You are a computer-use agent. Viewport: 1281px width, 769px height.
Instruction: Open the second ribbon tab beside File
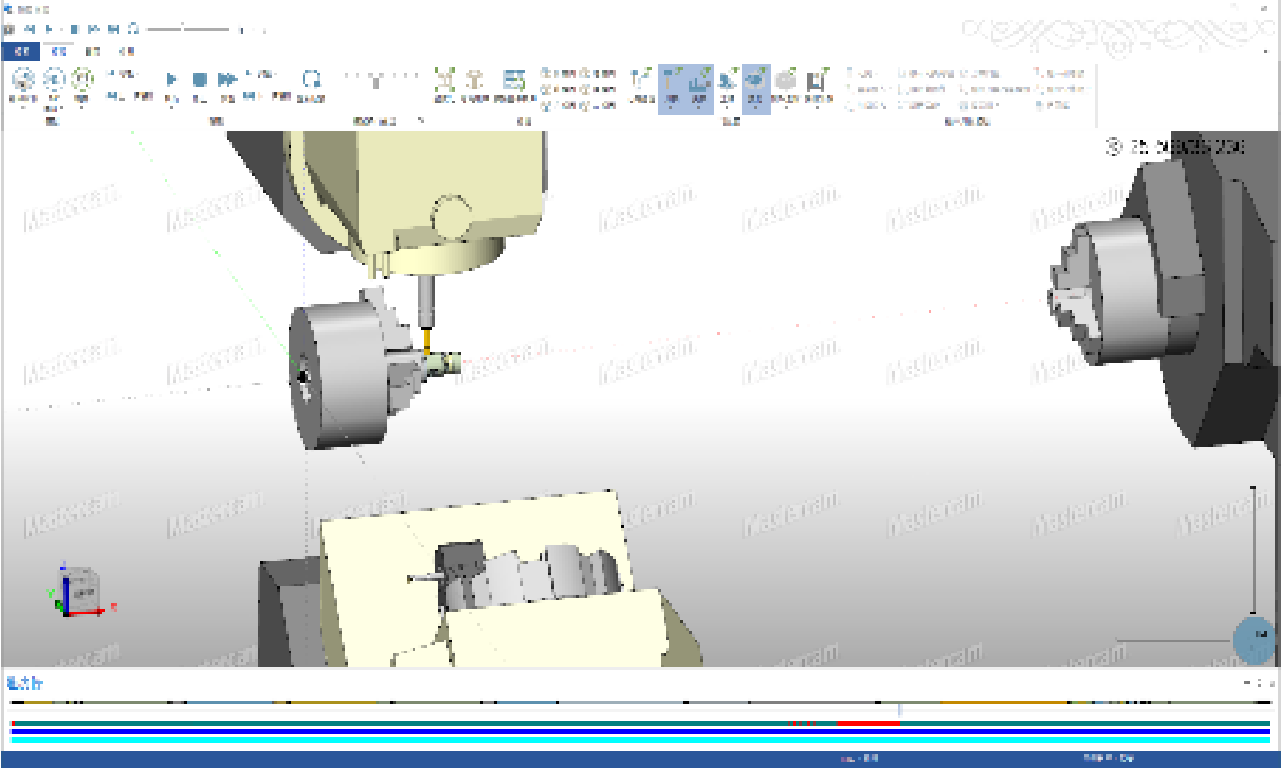[60, 50]
